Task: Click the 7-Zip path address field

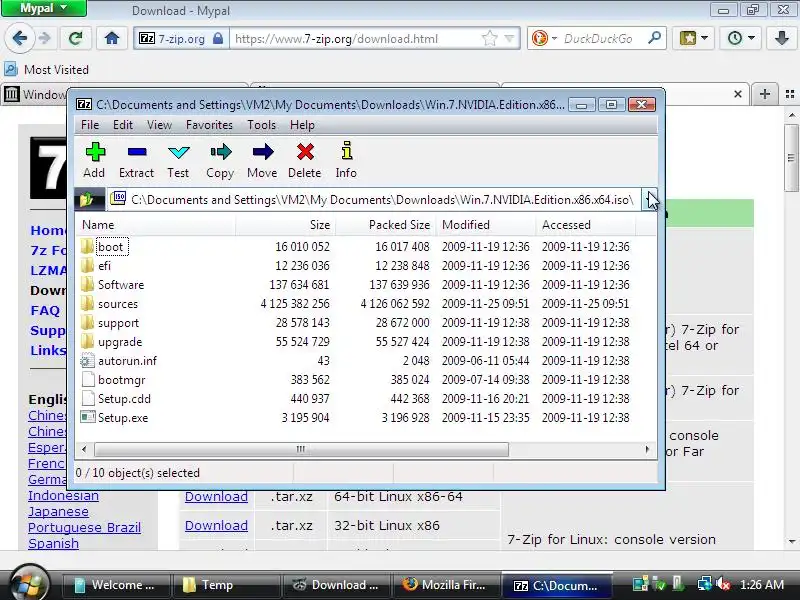Action: [374, 199]
